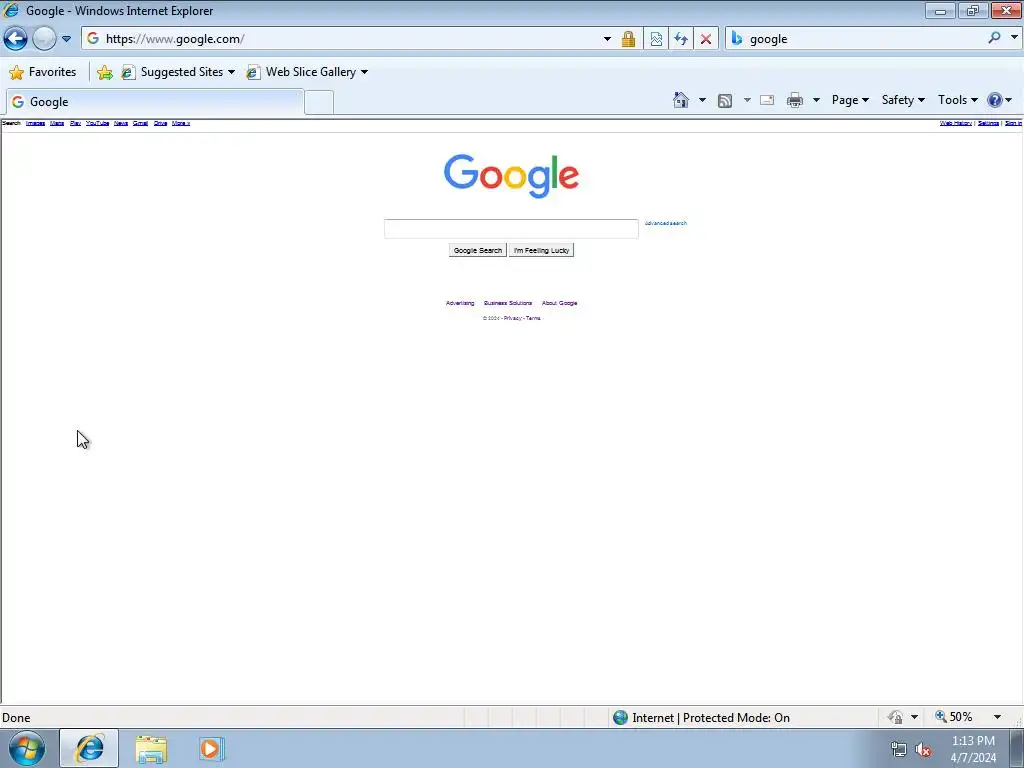Expand the address bar autocomplete dropdown arrow
The width and height of the screenshot is (1024, 768).
point(607,39)
